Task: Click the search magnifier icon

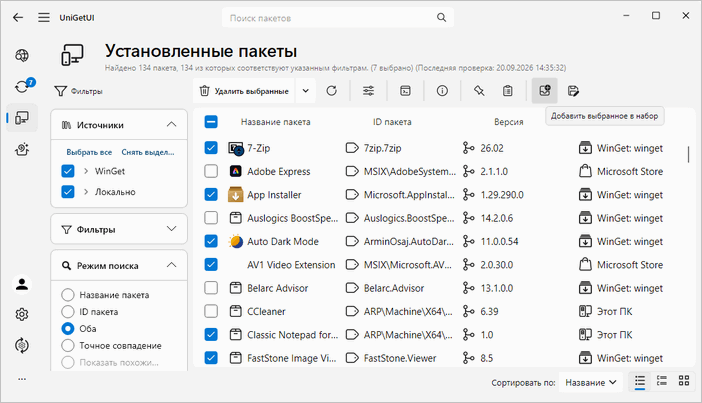Action: 441,17
